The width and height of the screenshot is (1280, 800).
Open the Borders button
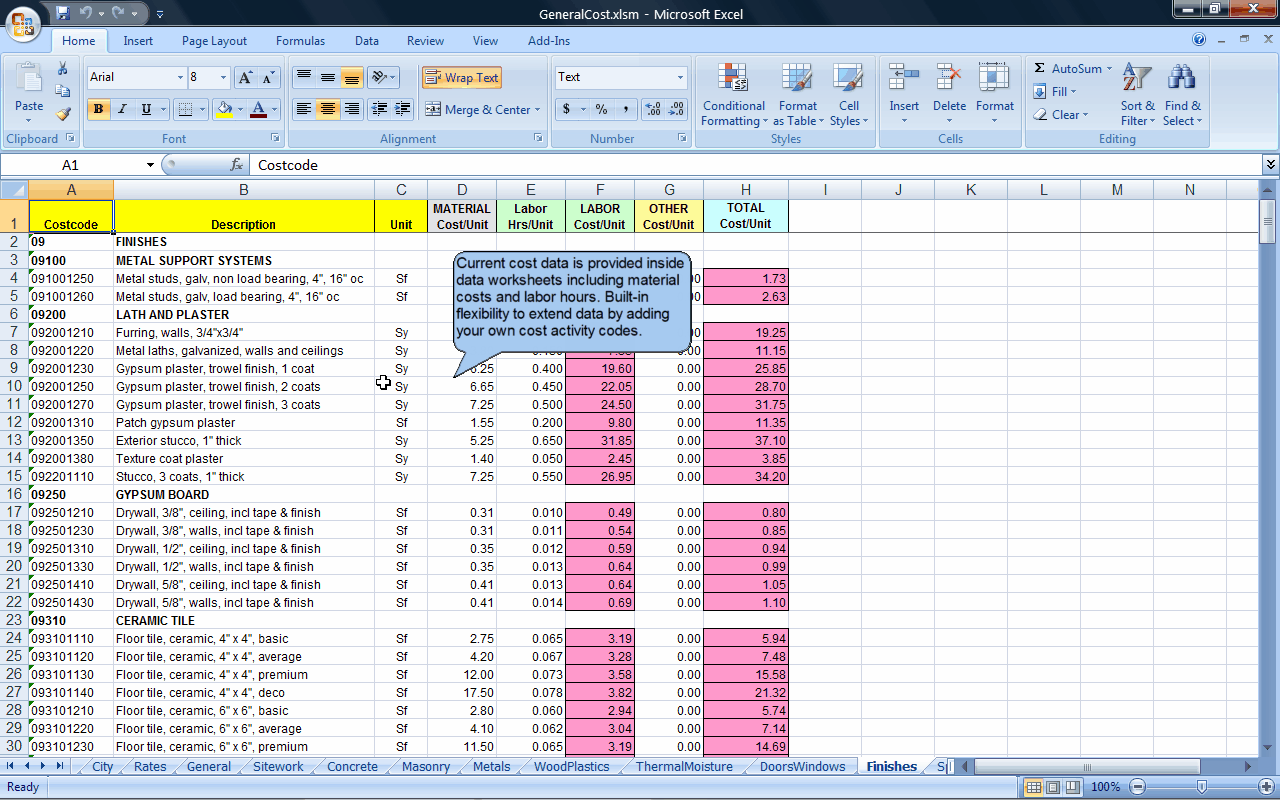pyautogui.click(x=184, y=109)
